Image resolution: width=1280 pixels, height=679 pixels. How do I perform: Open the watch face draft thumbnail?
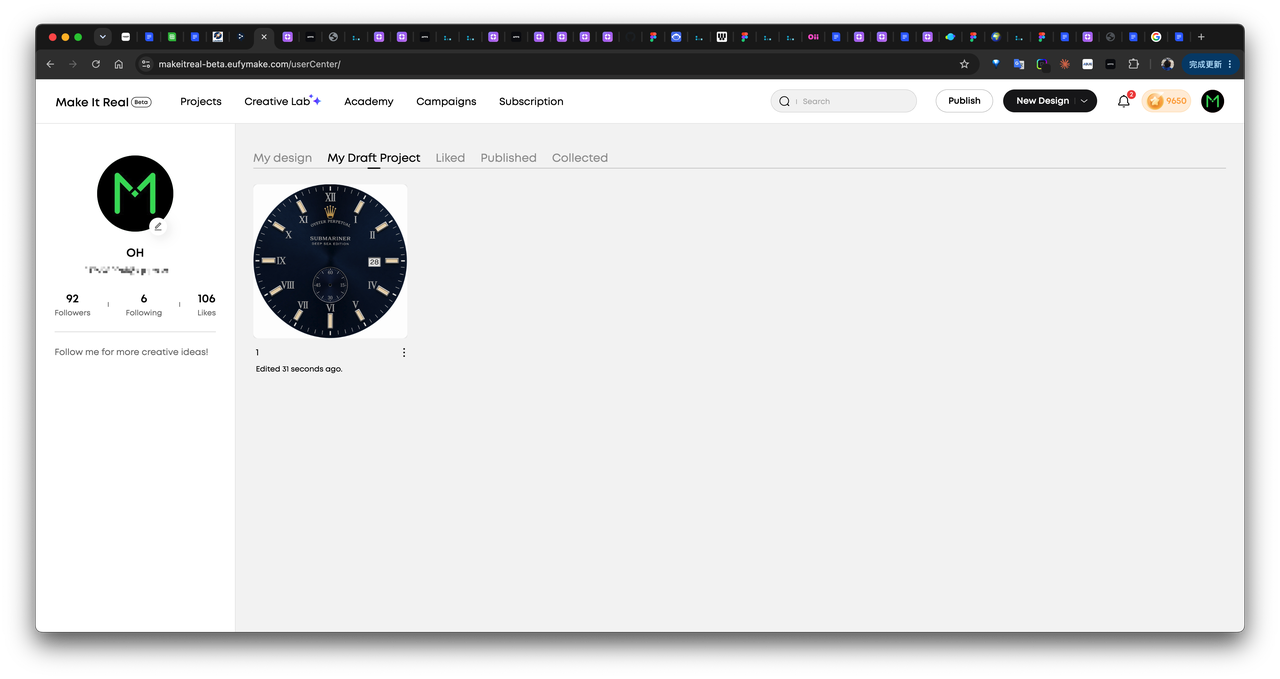[330, 261]
